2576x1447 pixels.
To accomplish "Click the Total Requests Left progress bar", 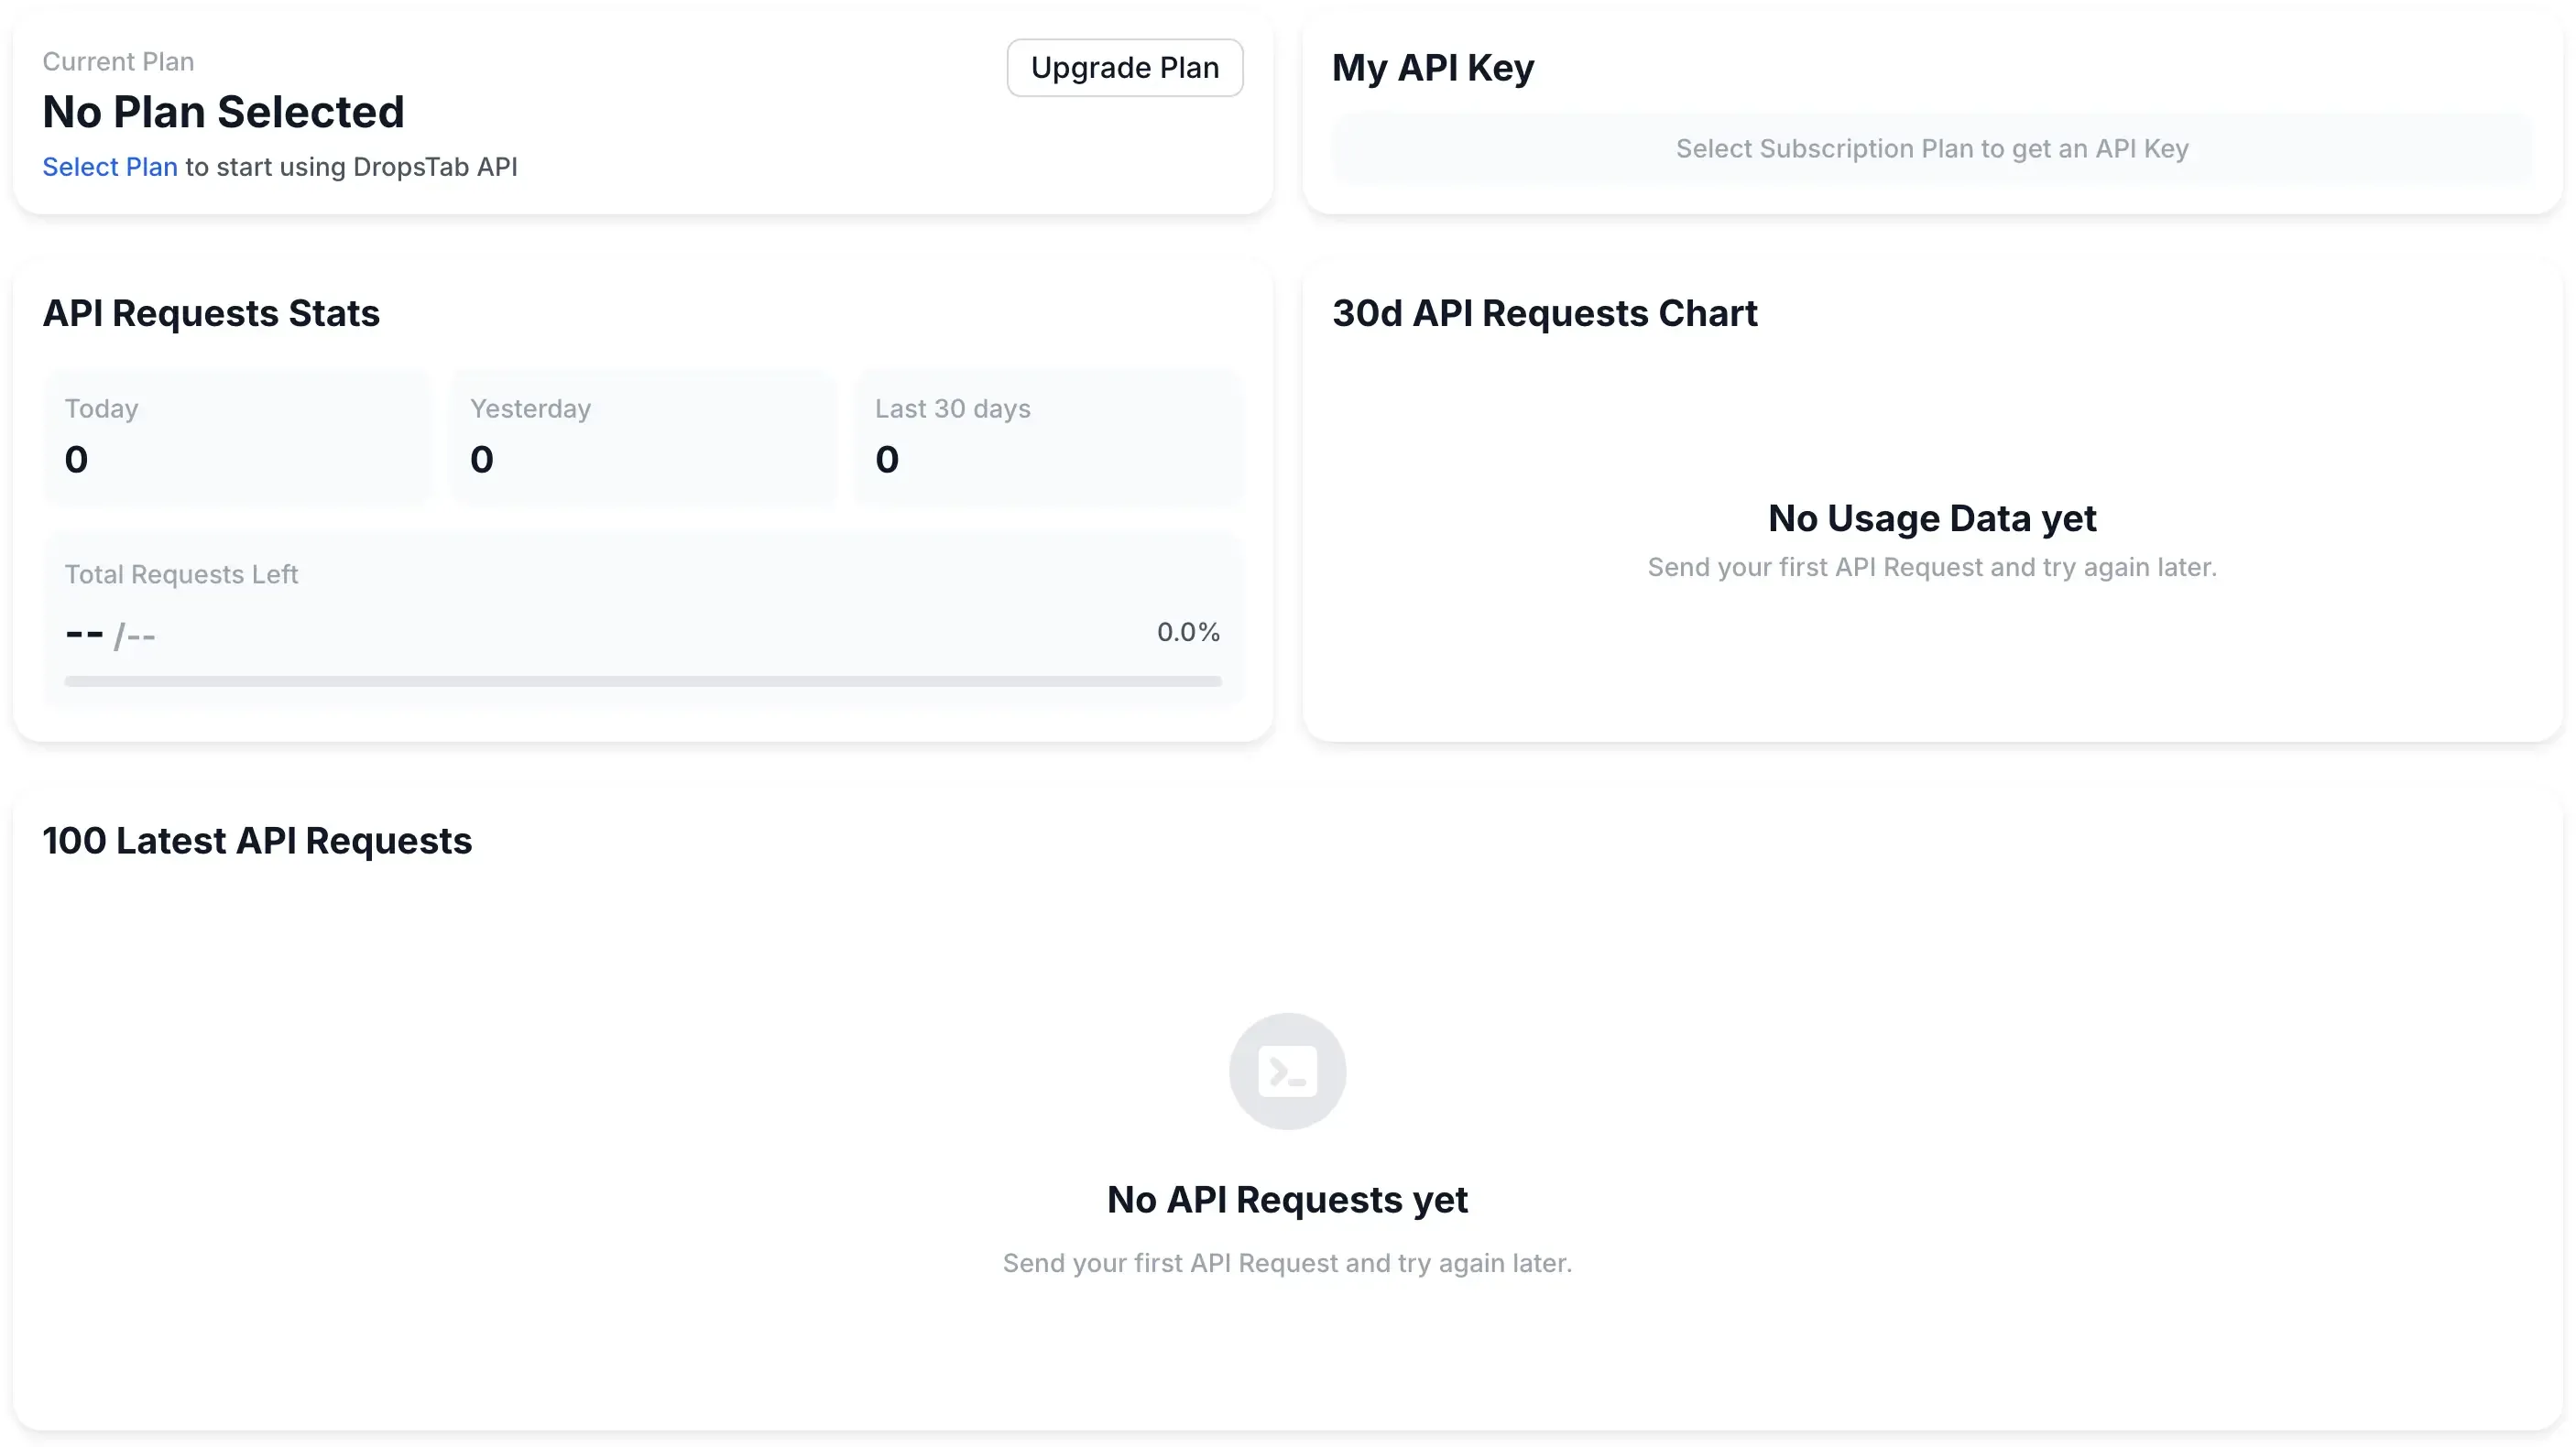I will tap(643, 681).
